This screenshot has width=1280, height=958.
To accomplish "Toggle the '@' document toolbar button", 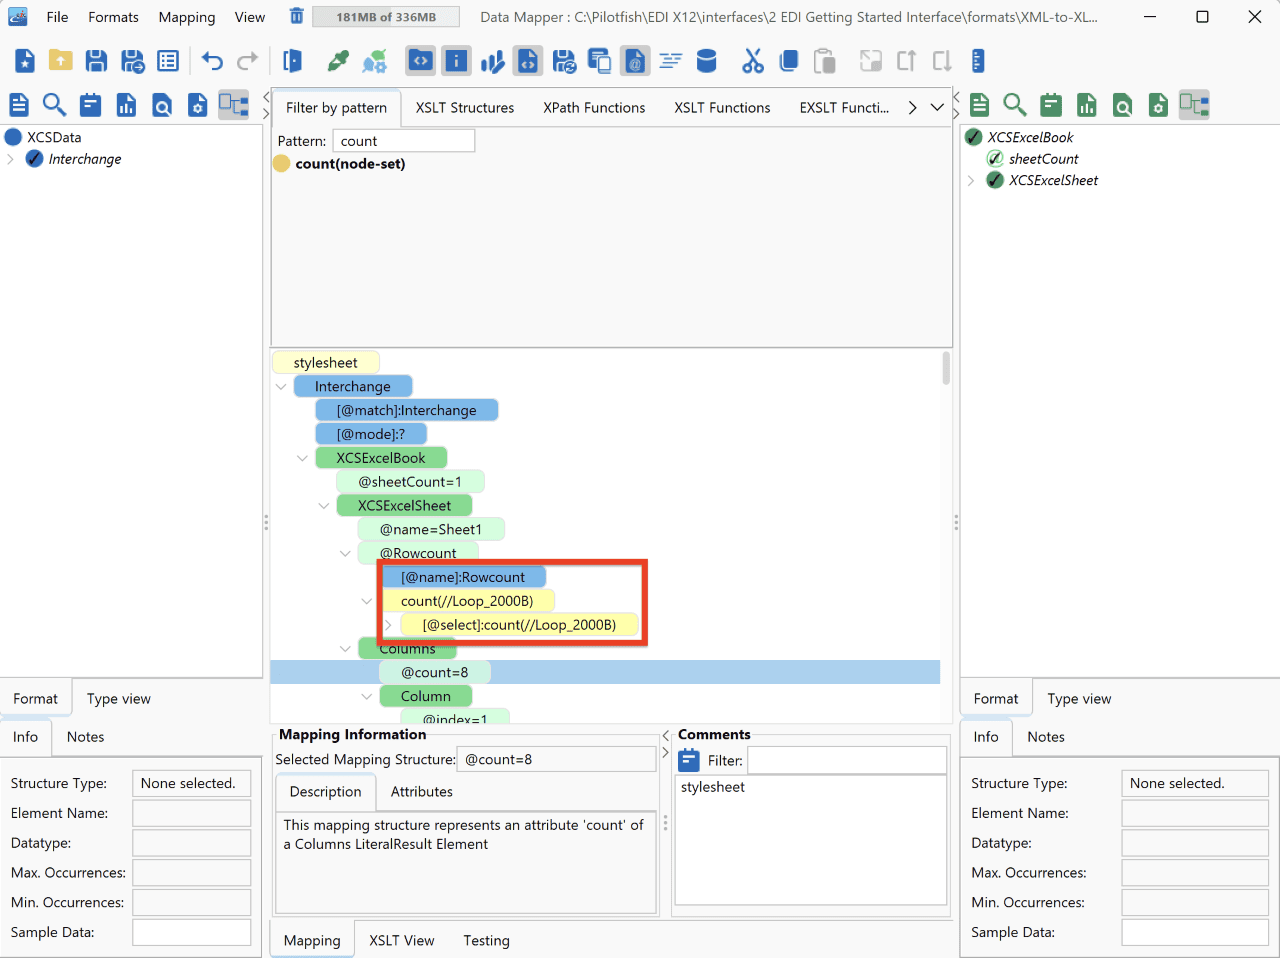I will coord(634,61).
